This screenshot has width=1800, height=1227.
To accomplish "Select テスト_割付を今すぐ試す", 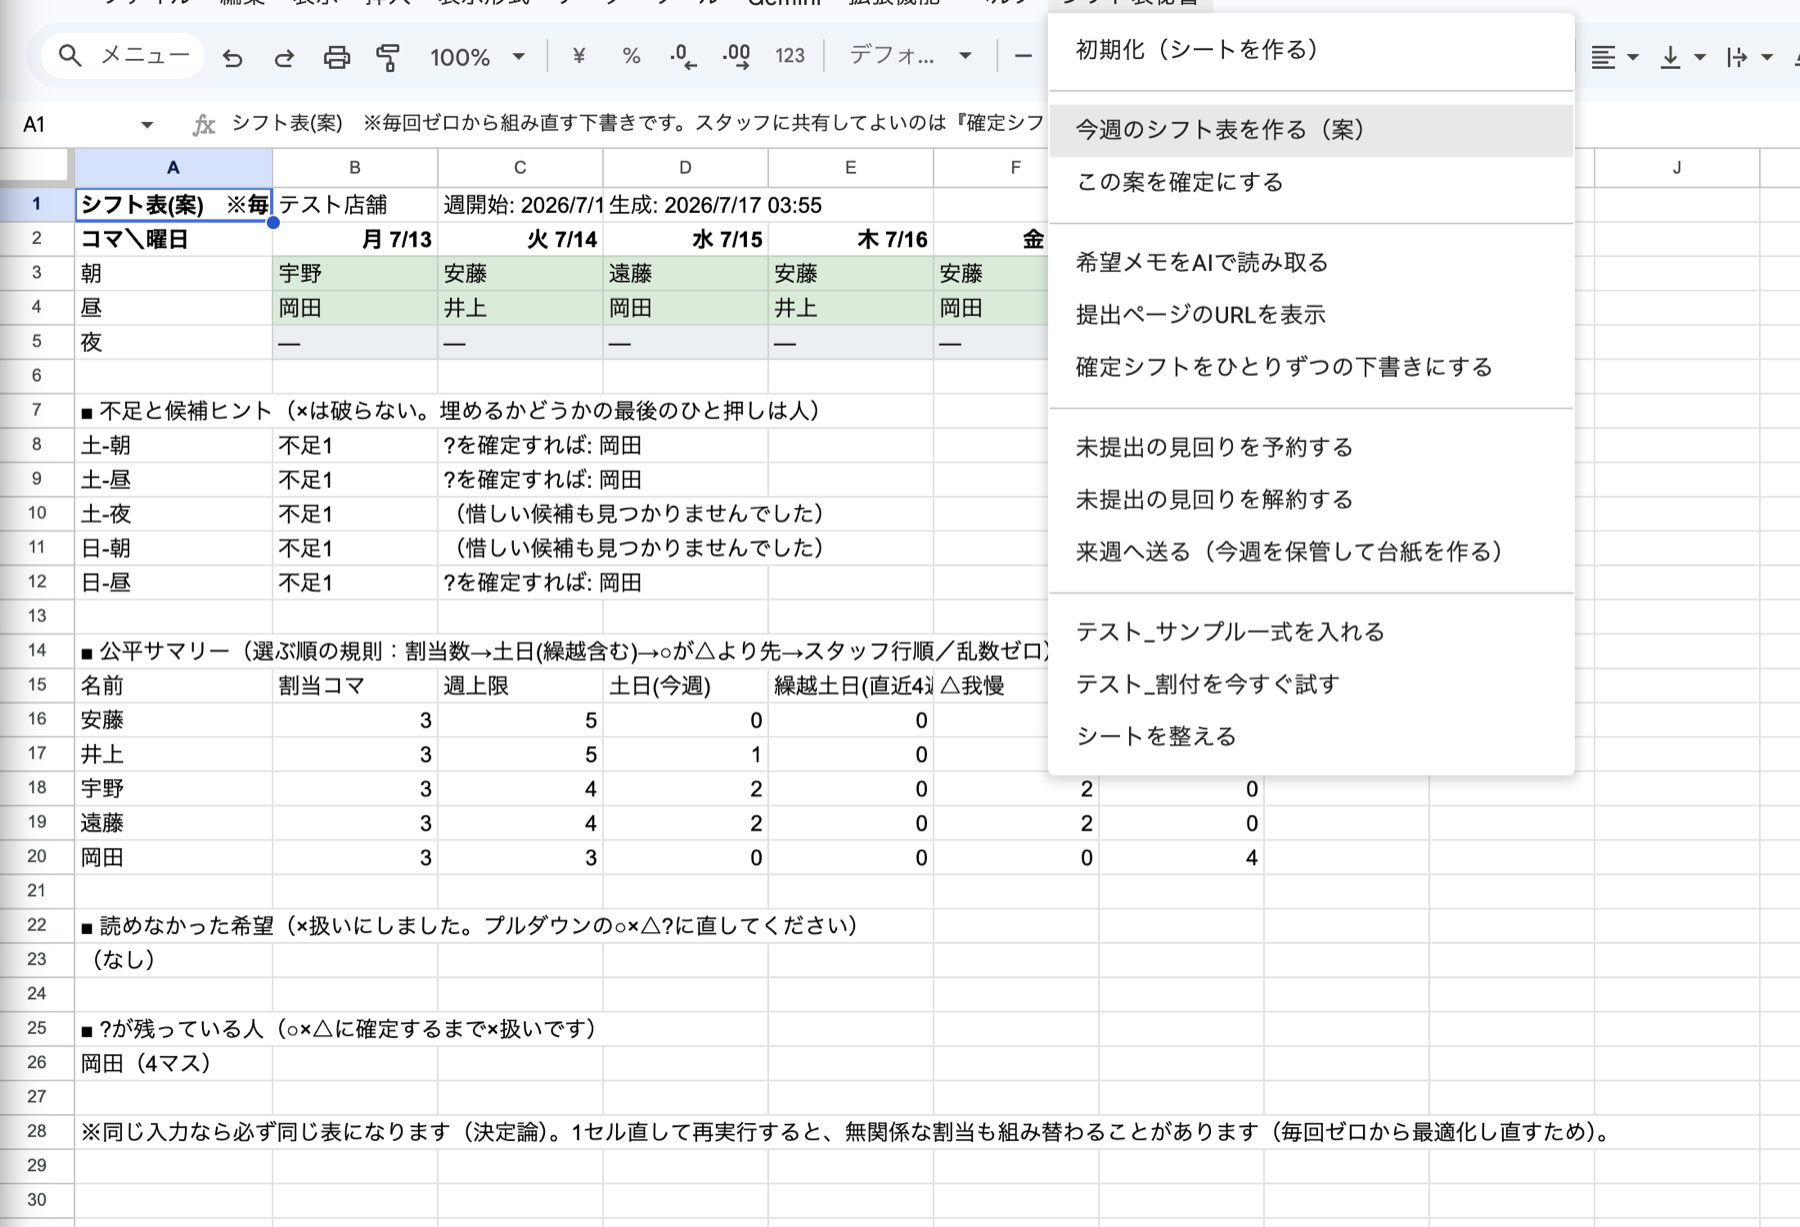I will 1311,684.
